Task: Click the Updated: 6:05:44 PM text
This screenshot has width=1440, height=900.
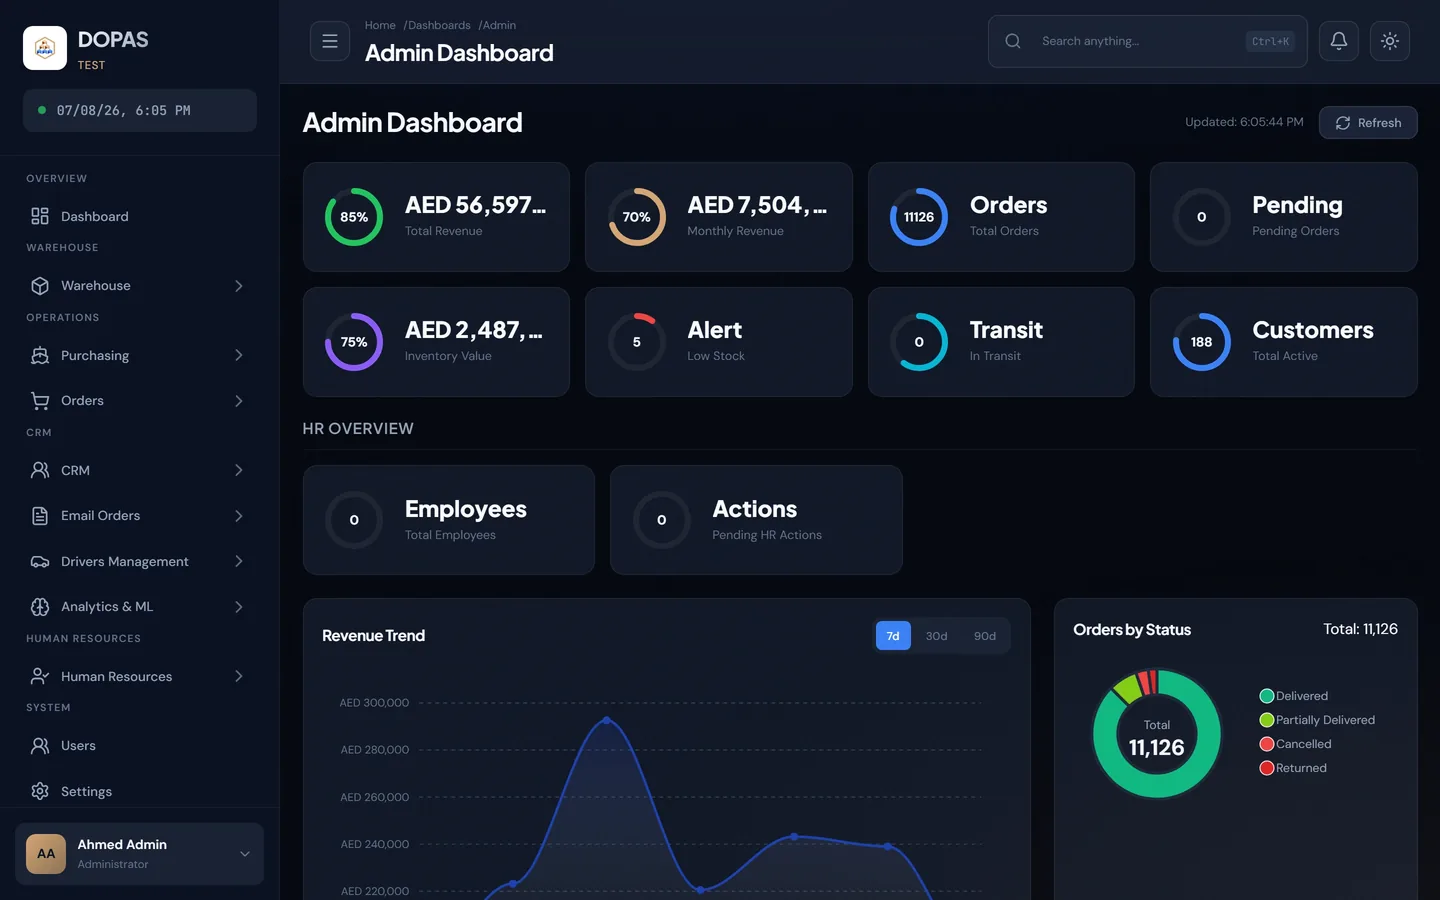Action: pos(1244,122)
